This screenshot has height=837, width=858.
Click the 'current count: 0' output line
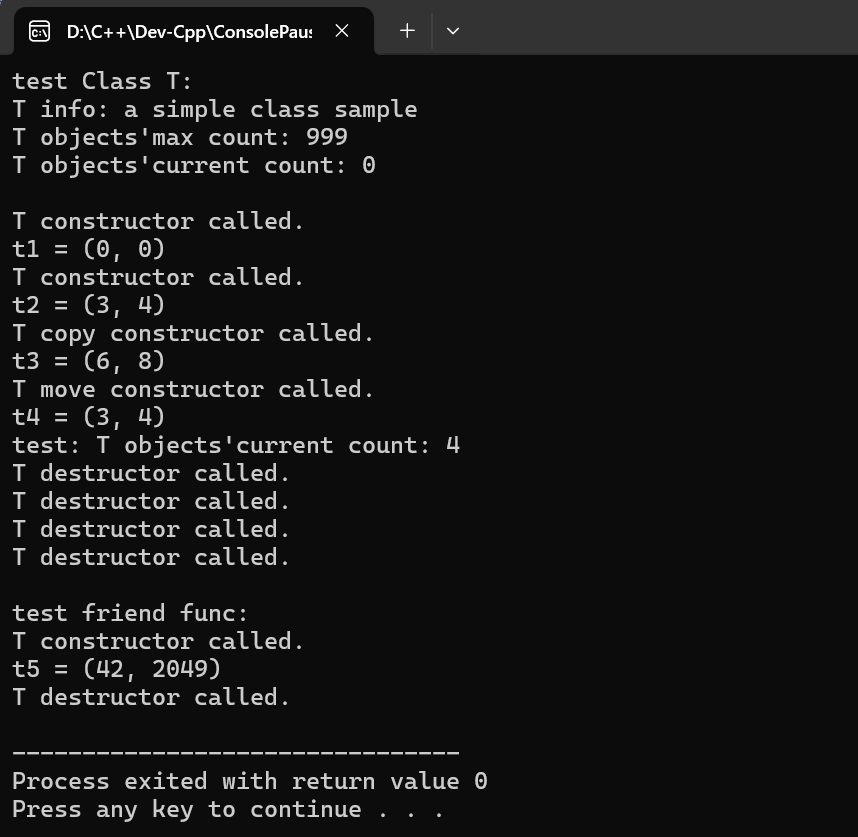(x=194, y=165)
